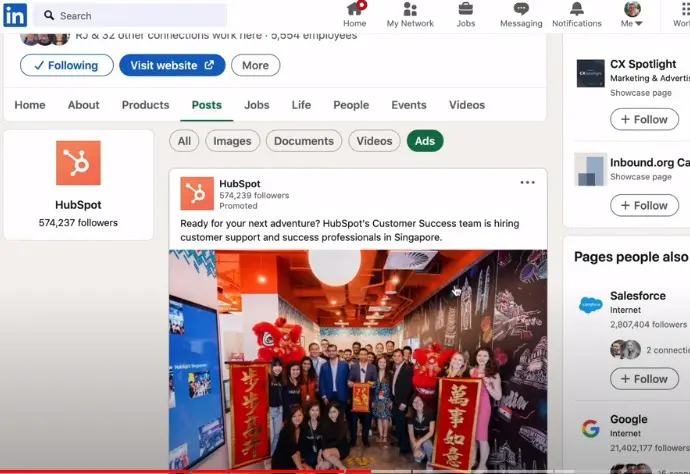Click the '574,237 followers' text
This screenshot has height=474, width=690.
click(78, 223)
